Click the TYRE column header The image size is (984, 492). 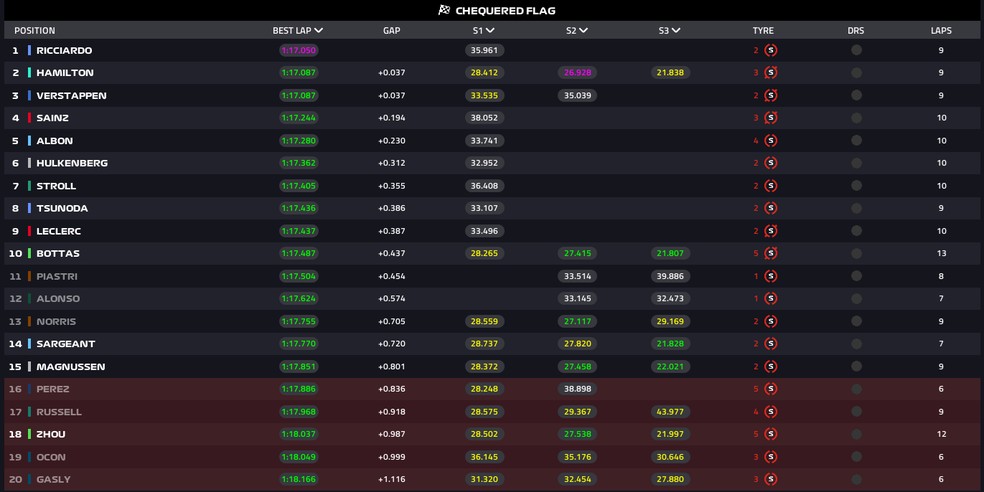tap(763, 30)
